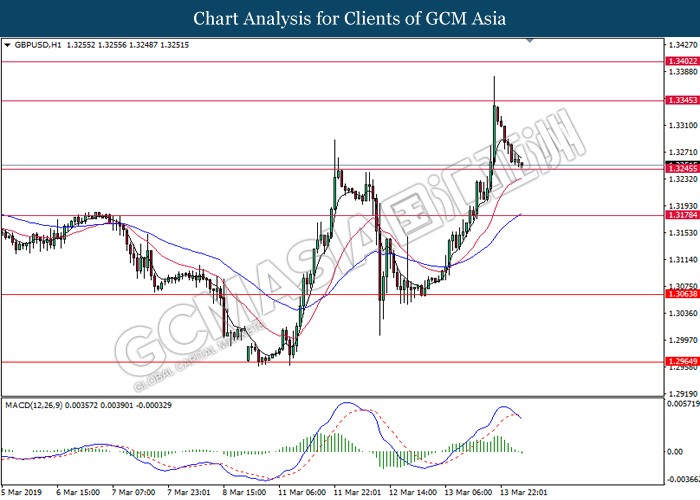The height and width of the screenshot is (500, 700).
Task: Click the MACD(12,26,9) indicator label
Action: click(34, 405)
